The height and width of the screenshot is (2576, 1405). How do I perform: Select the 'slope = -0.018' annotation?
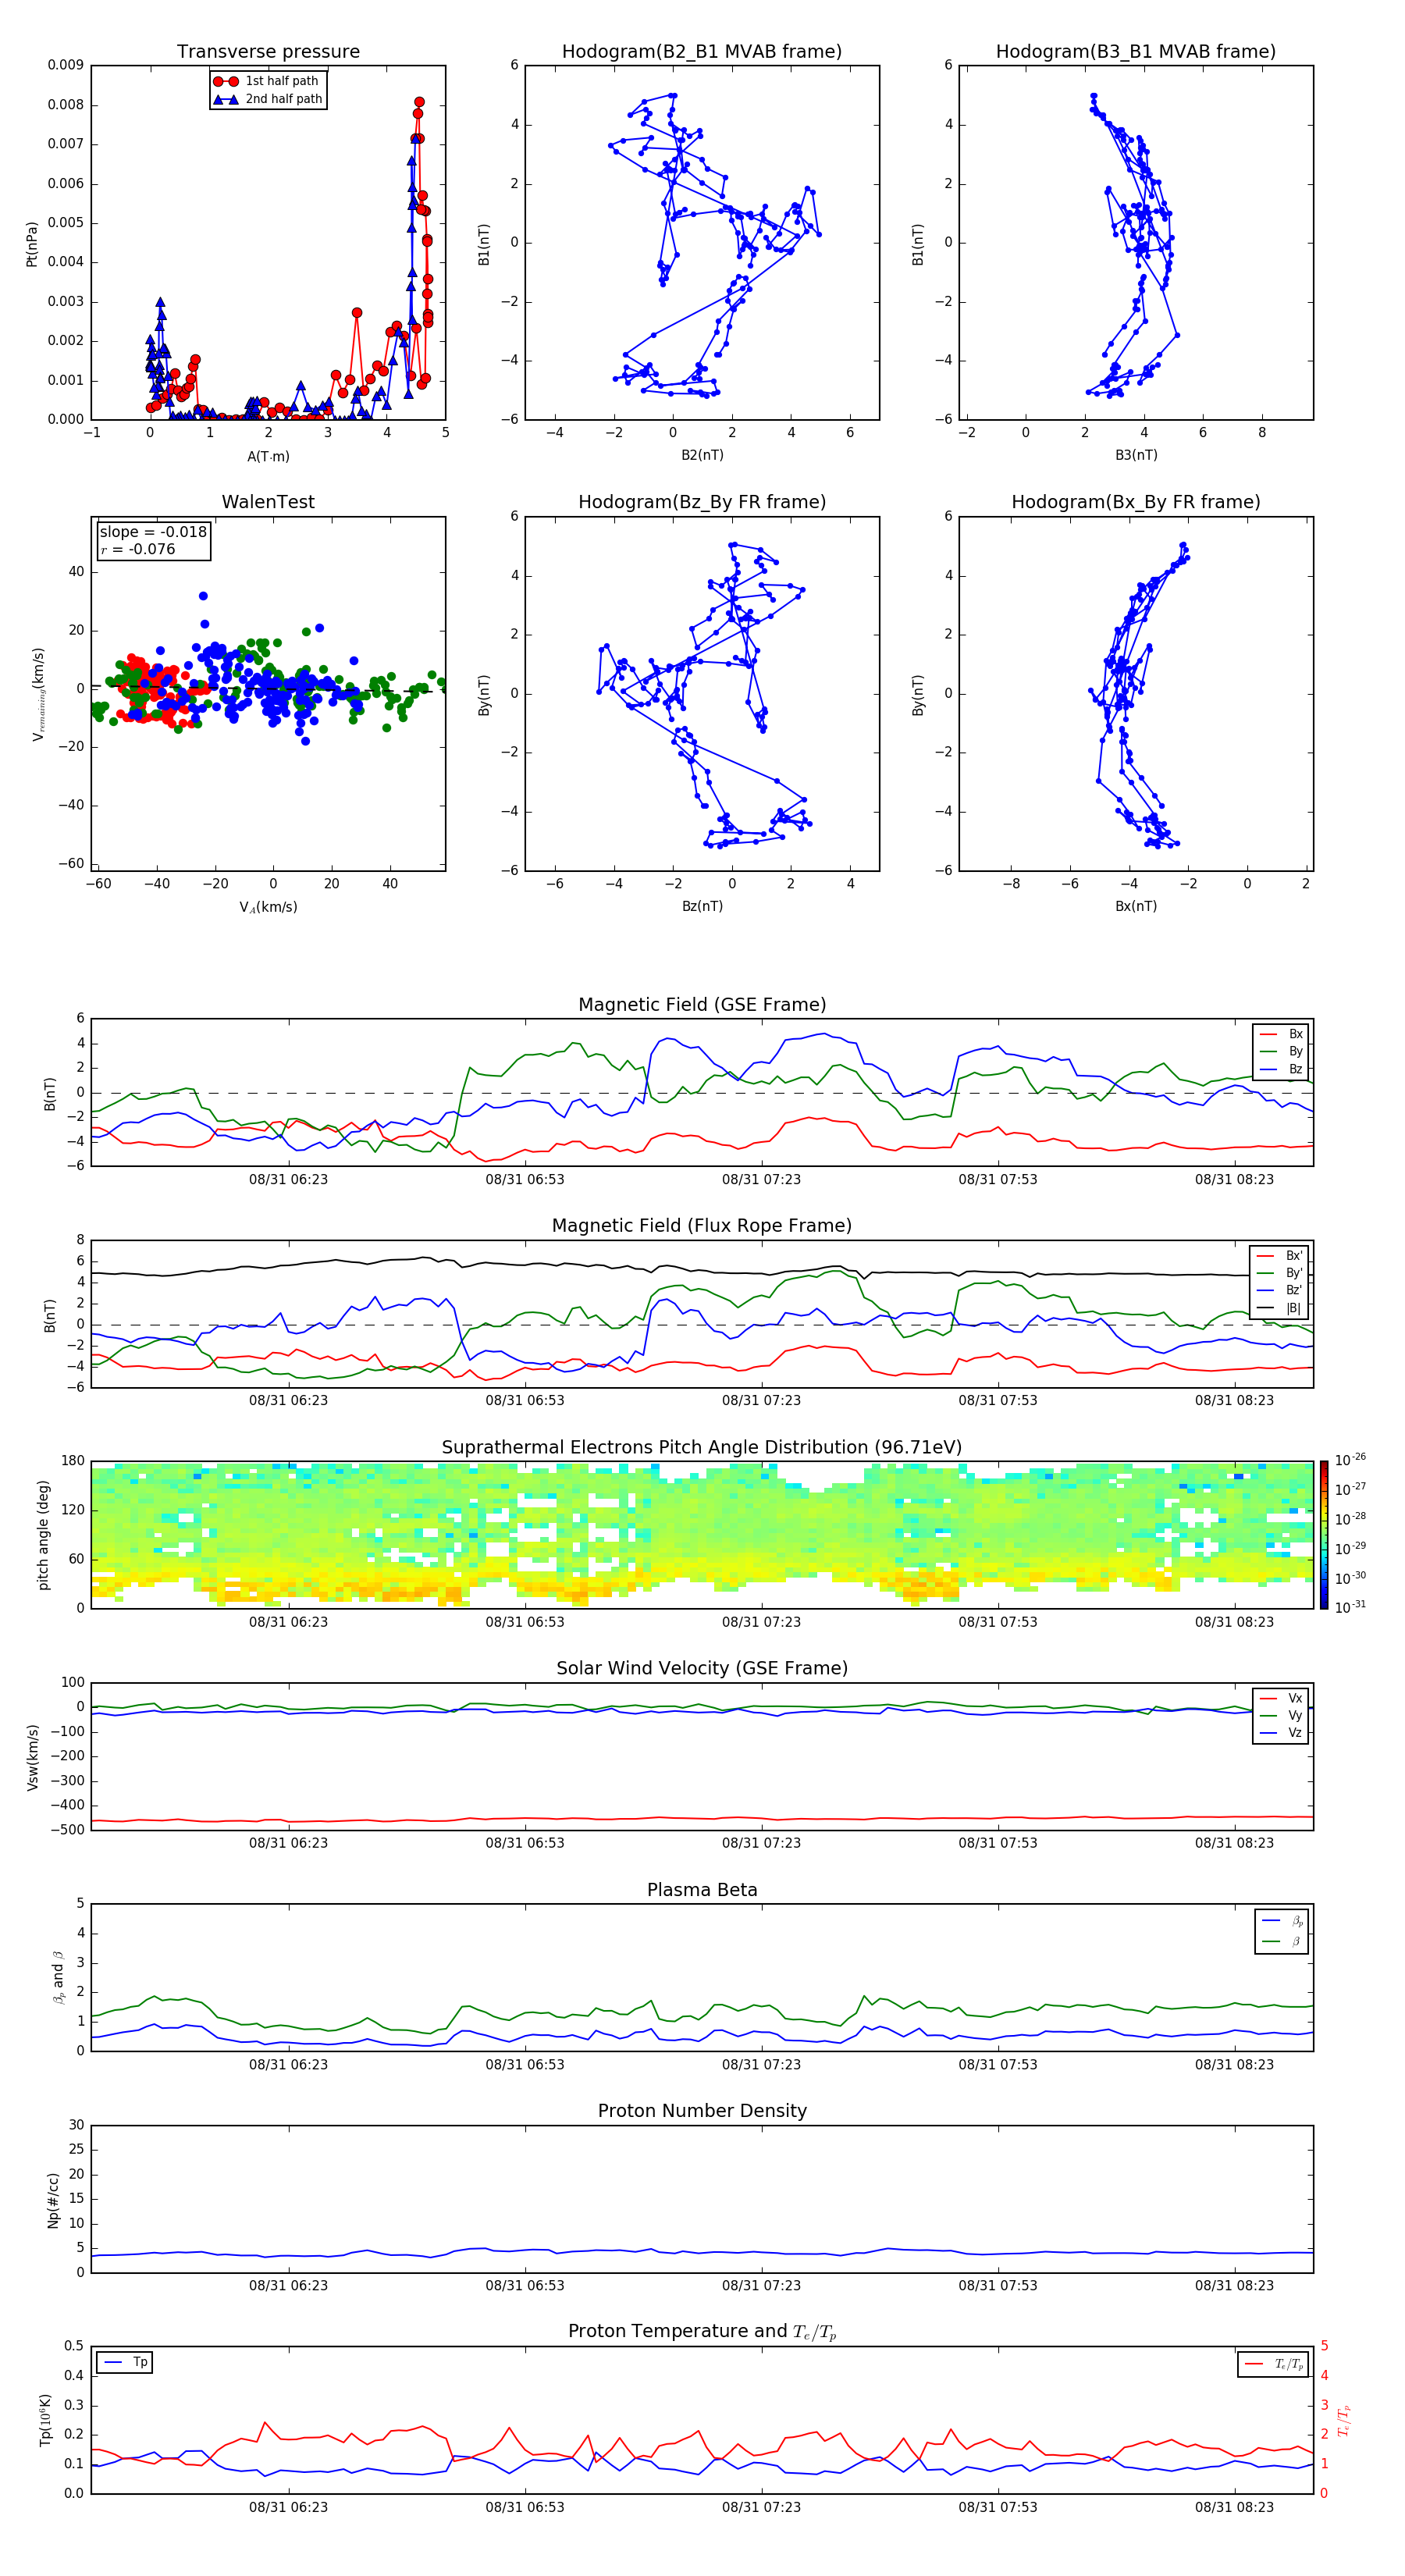[153, 532]
